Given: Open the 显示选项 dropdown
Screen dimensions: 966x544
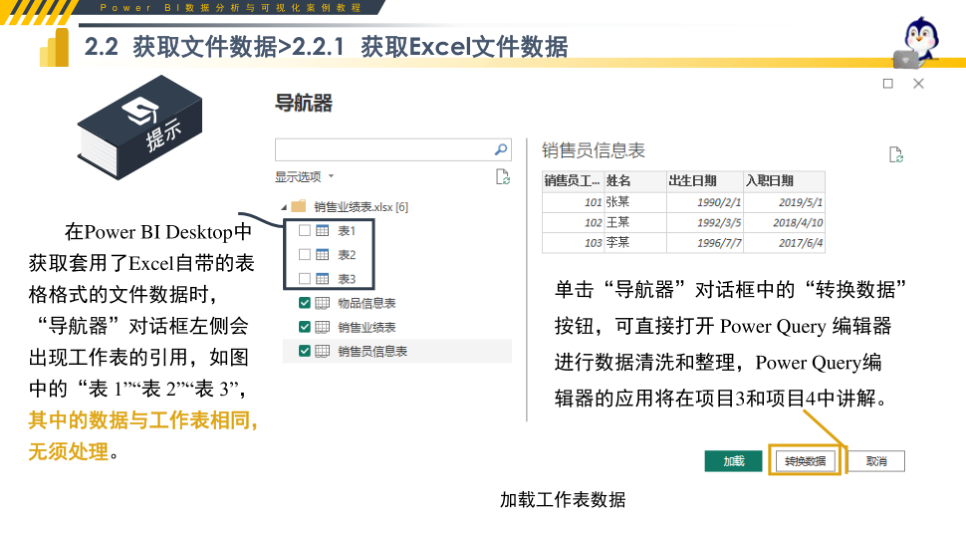Looking at the screenshot, I should [304, 177].
